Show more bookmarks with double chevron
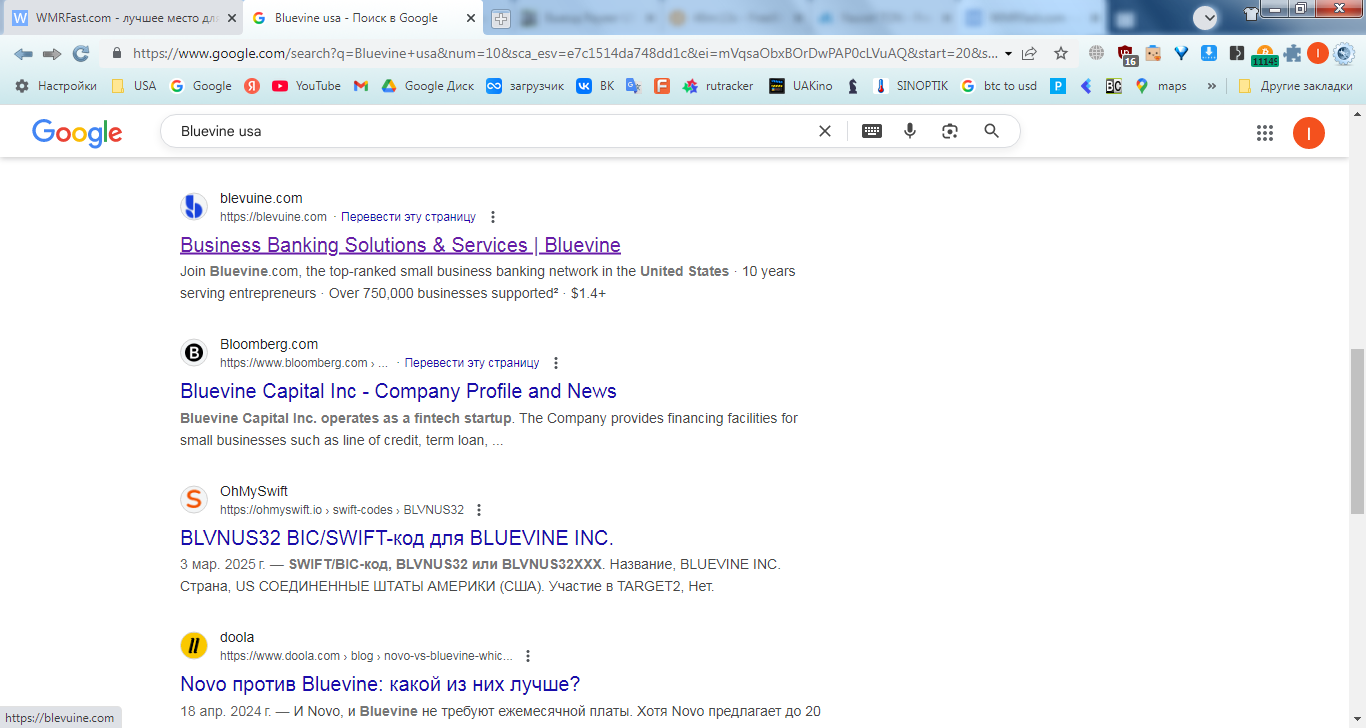The height and width of the screenshot is (728, 1366). pyautogui.click(x=1212, y=86)
